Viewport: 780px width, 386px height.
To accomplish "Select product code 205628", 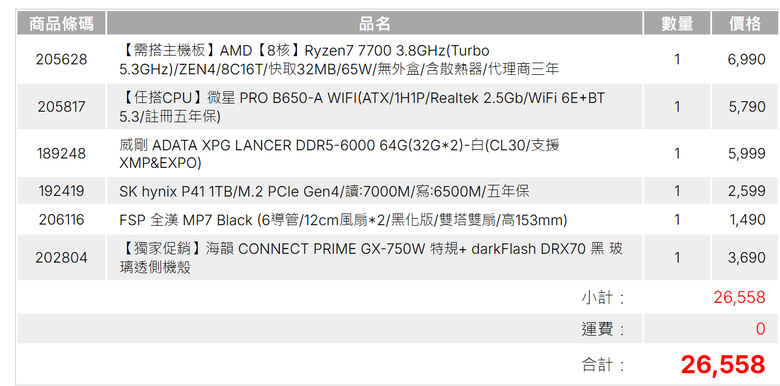I will point(61,60).
